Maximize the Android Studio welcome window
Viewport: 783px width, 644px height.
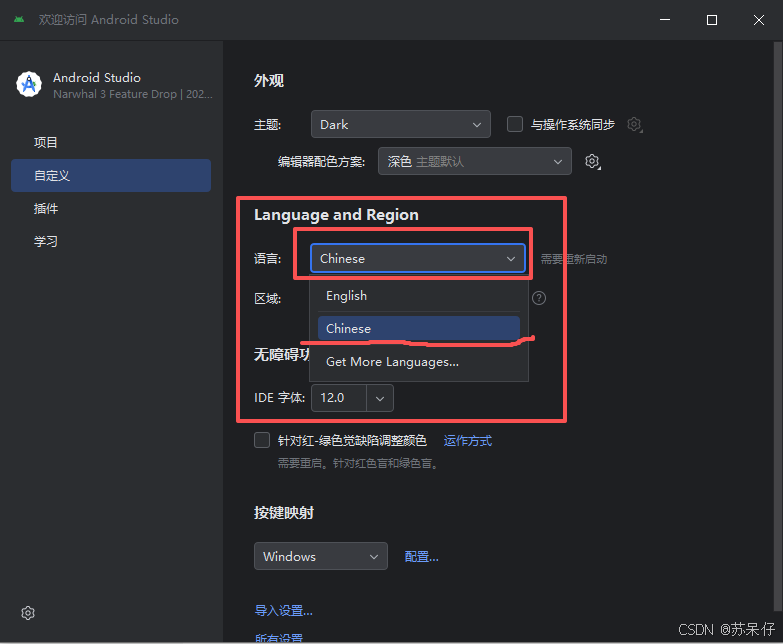[712, 19]
